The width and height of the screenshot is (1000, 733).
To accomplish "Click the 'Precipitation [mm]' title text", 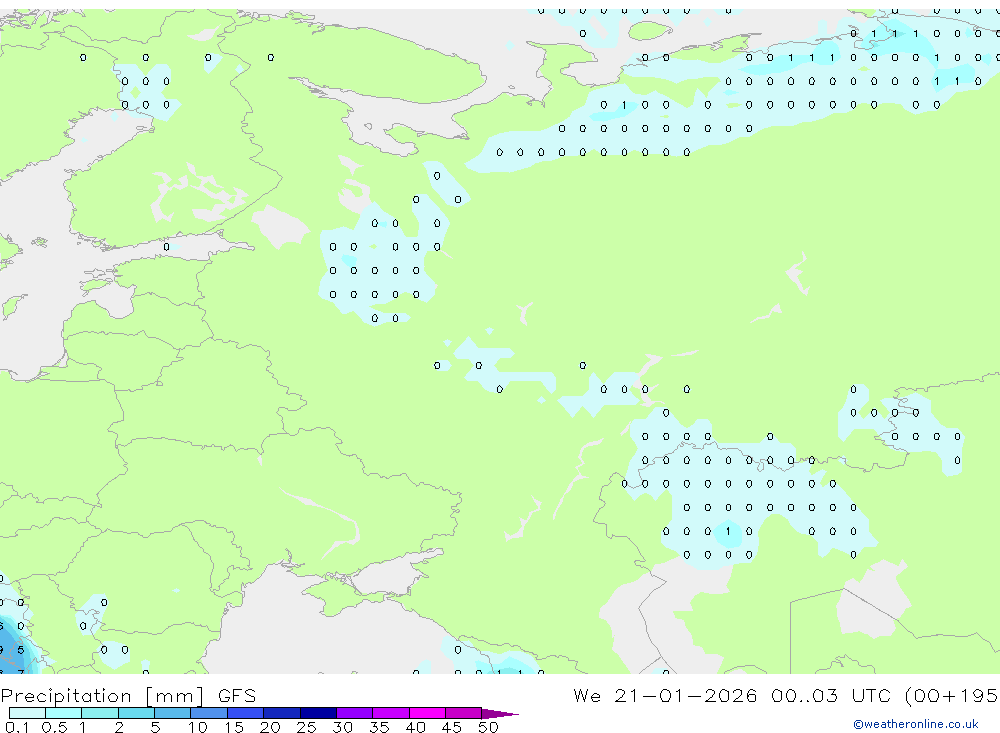I will tap(103, 696).
